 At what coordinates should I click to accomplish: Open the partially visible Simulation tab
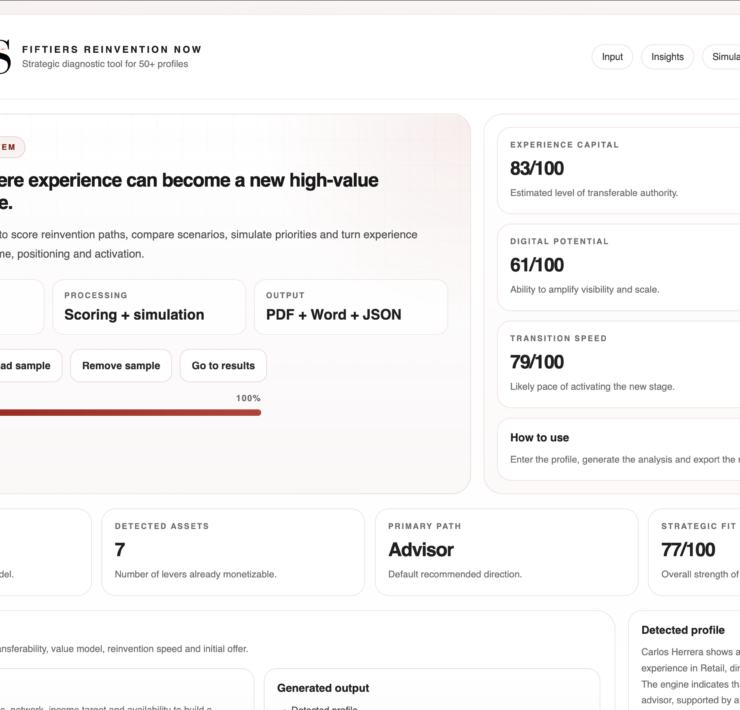pyautogui.click(x=722, y=57)
